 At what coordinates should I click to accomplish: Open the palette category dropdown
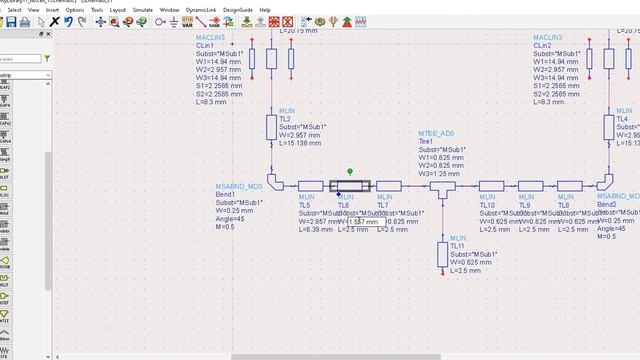click(25, 75)
